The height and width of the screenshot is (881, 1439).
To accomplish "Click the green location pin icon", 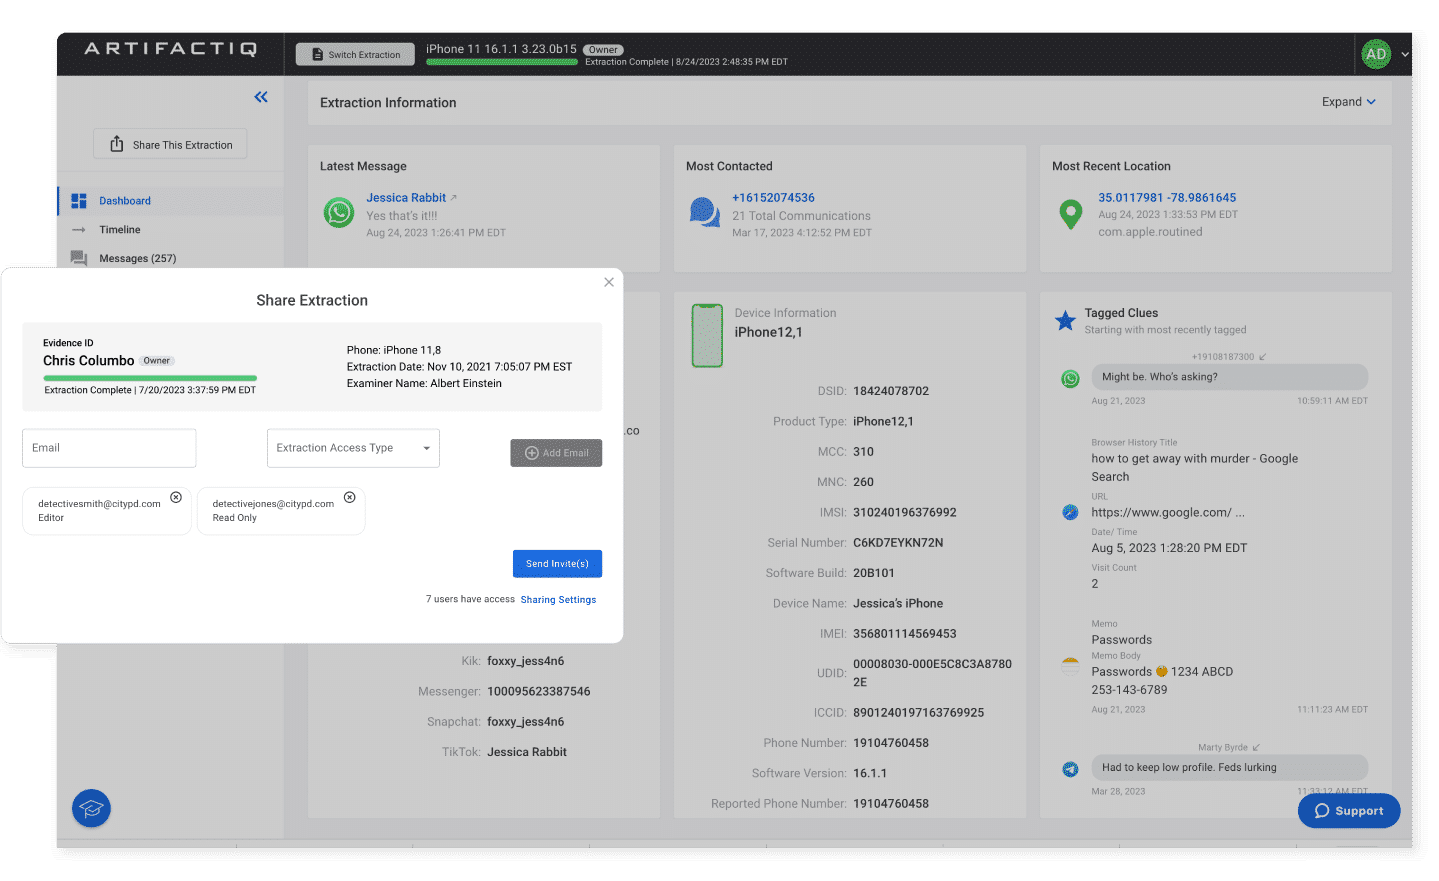I will (x=1070, y=214).
